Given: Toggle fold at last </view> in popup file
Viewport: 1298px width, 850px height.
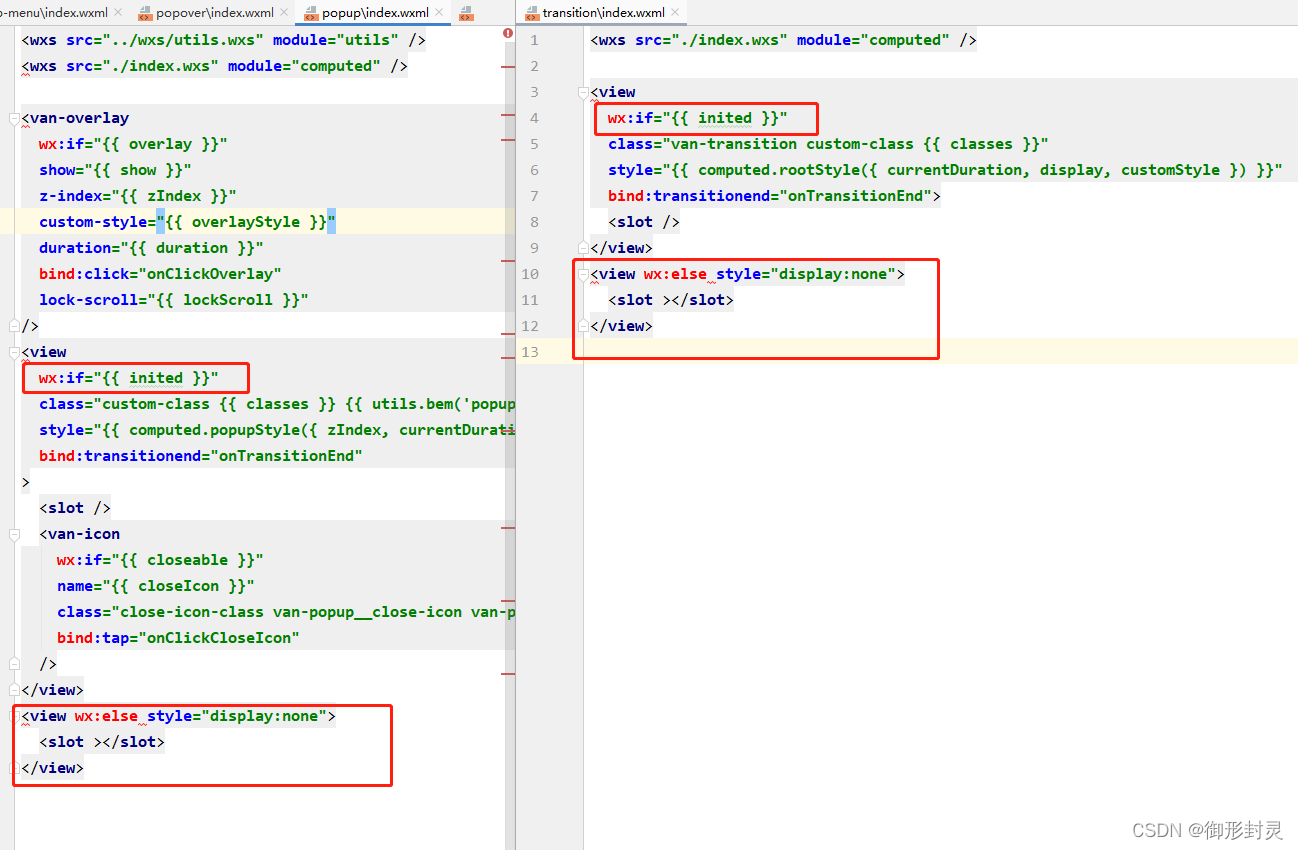Looking at the screenshot, I should click(x=14, y=768).
